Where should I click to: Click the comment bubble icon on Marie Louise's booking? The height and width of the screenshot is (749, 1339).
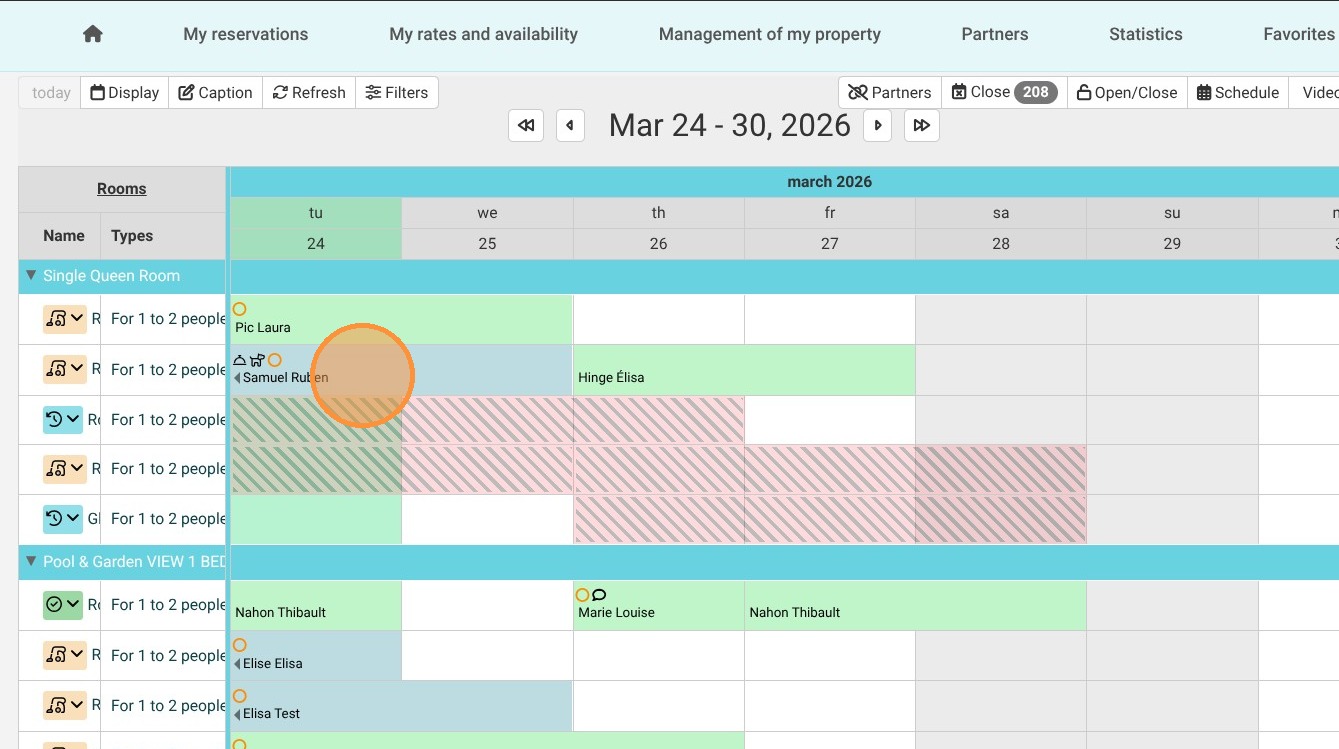600,595
